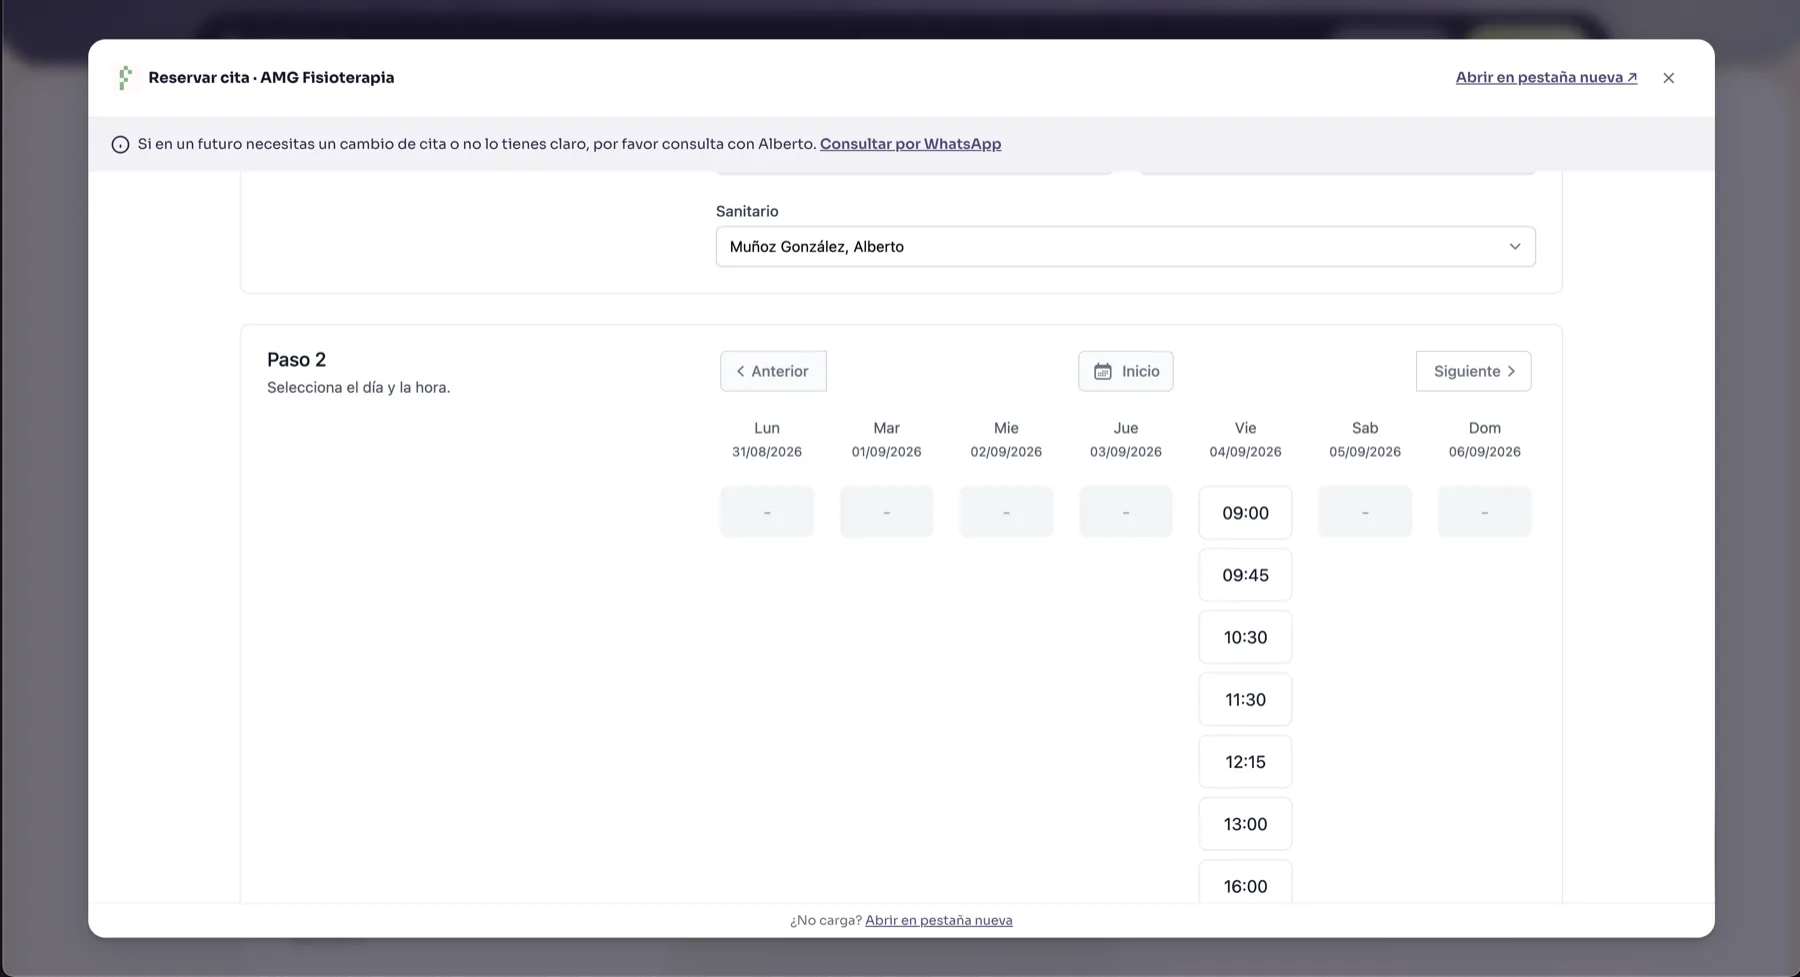This screenshot has height=977, width=1800.
Task: Click 'Selecciona el día y la hora.' text
Action: tap(358, 388)
